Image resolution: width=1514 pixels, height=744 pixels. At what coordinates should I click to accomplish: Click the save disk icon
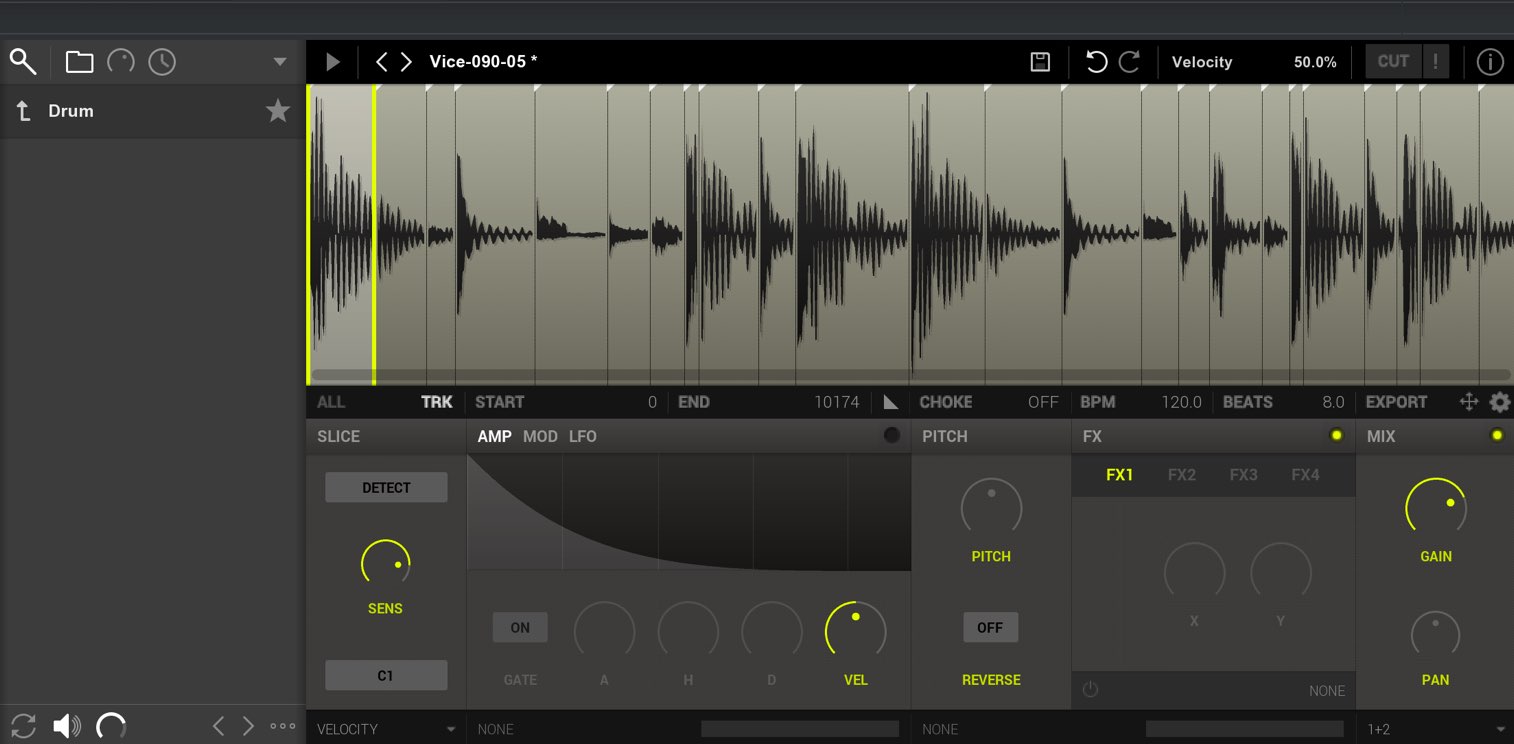click(x=1040, y=62)
